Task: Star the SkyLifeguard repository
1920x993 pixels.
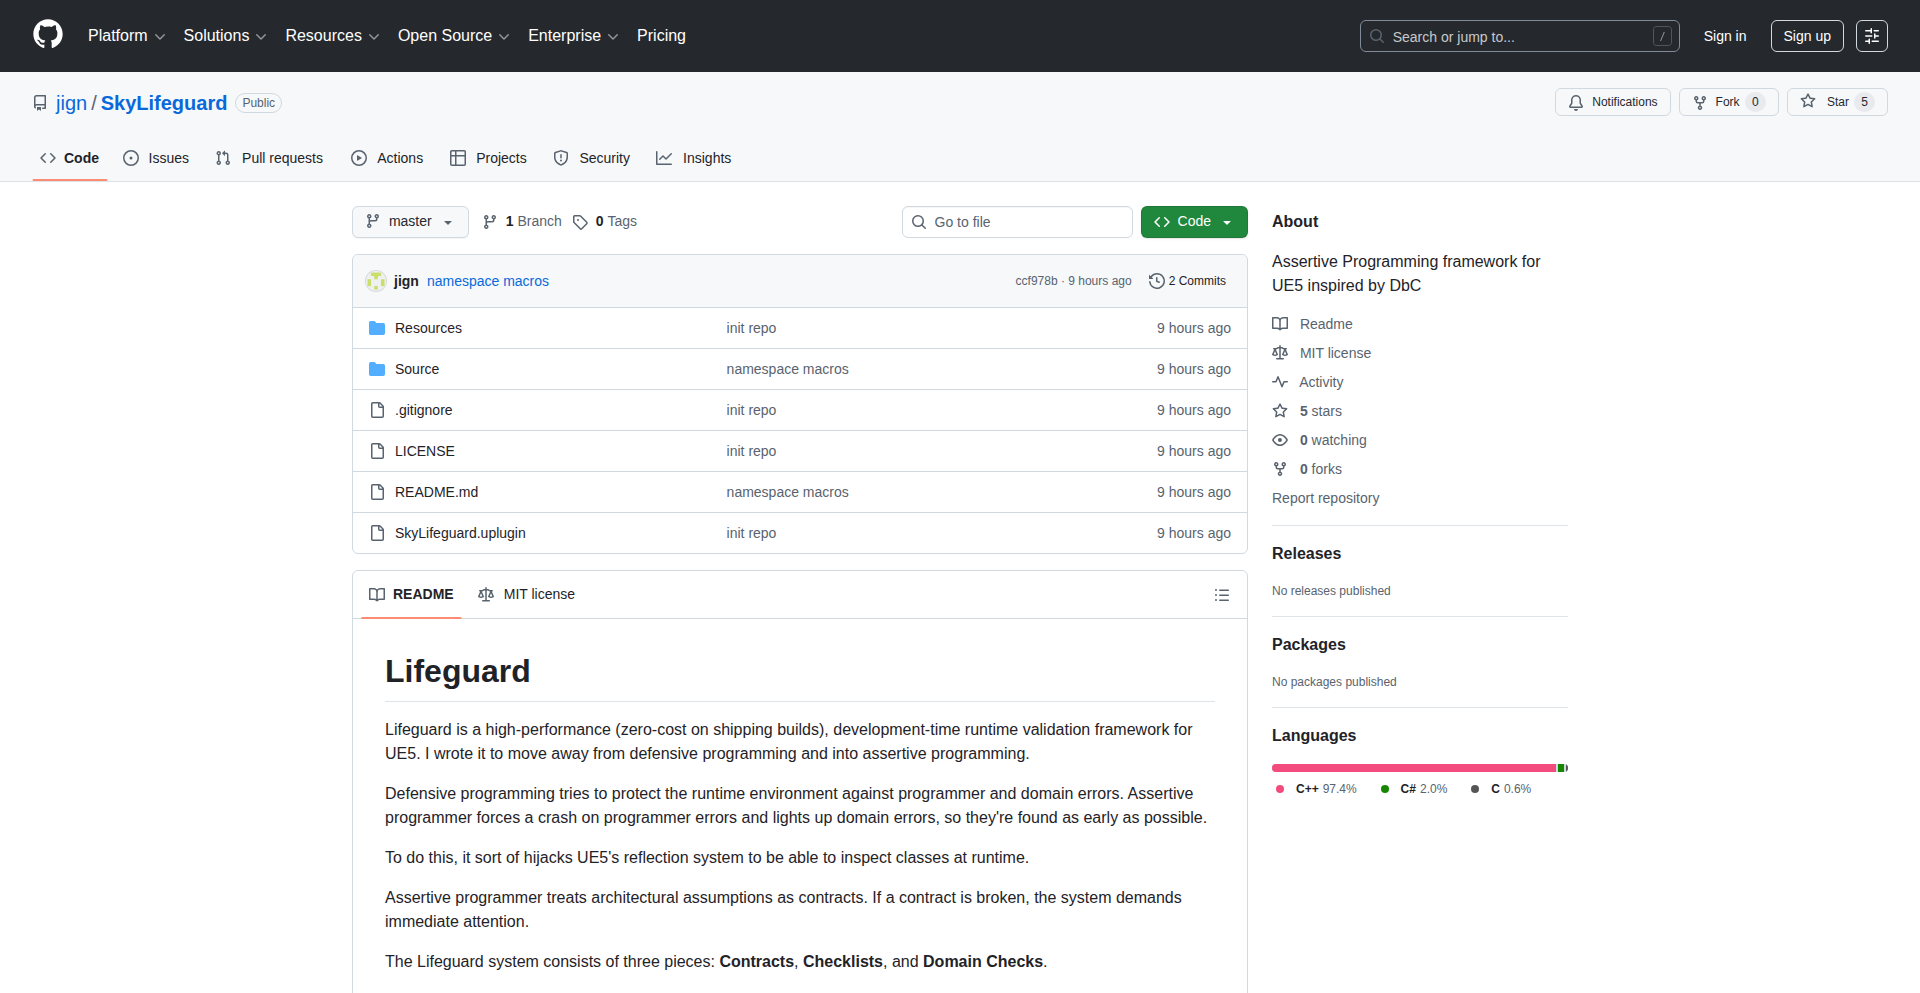Action: [1837, 101]
